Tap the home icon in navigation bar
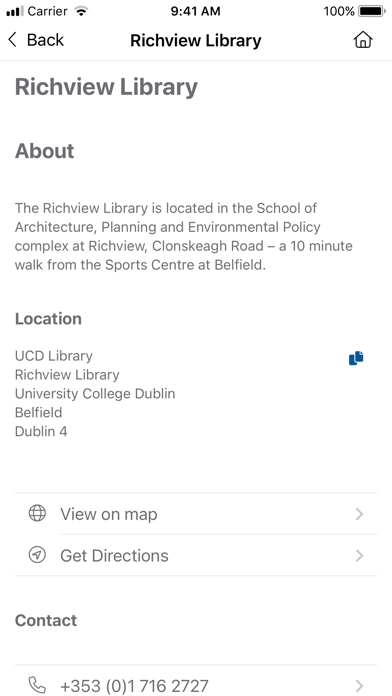 363,40
